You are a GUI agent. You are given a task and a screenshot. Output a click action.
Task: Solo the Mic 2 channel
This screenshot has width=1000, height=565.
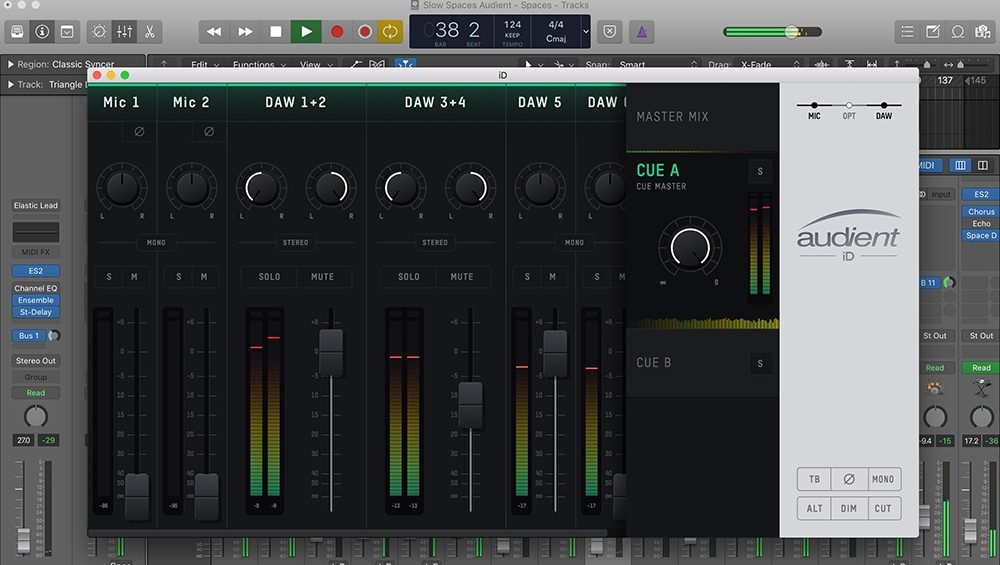179,277
